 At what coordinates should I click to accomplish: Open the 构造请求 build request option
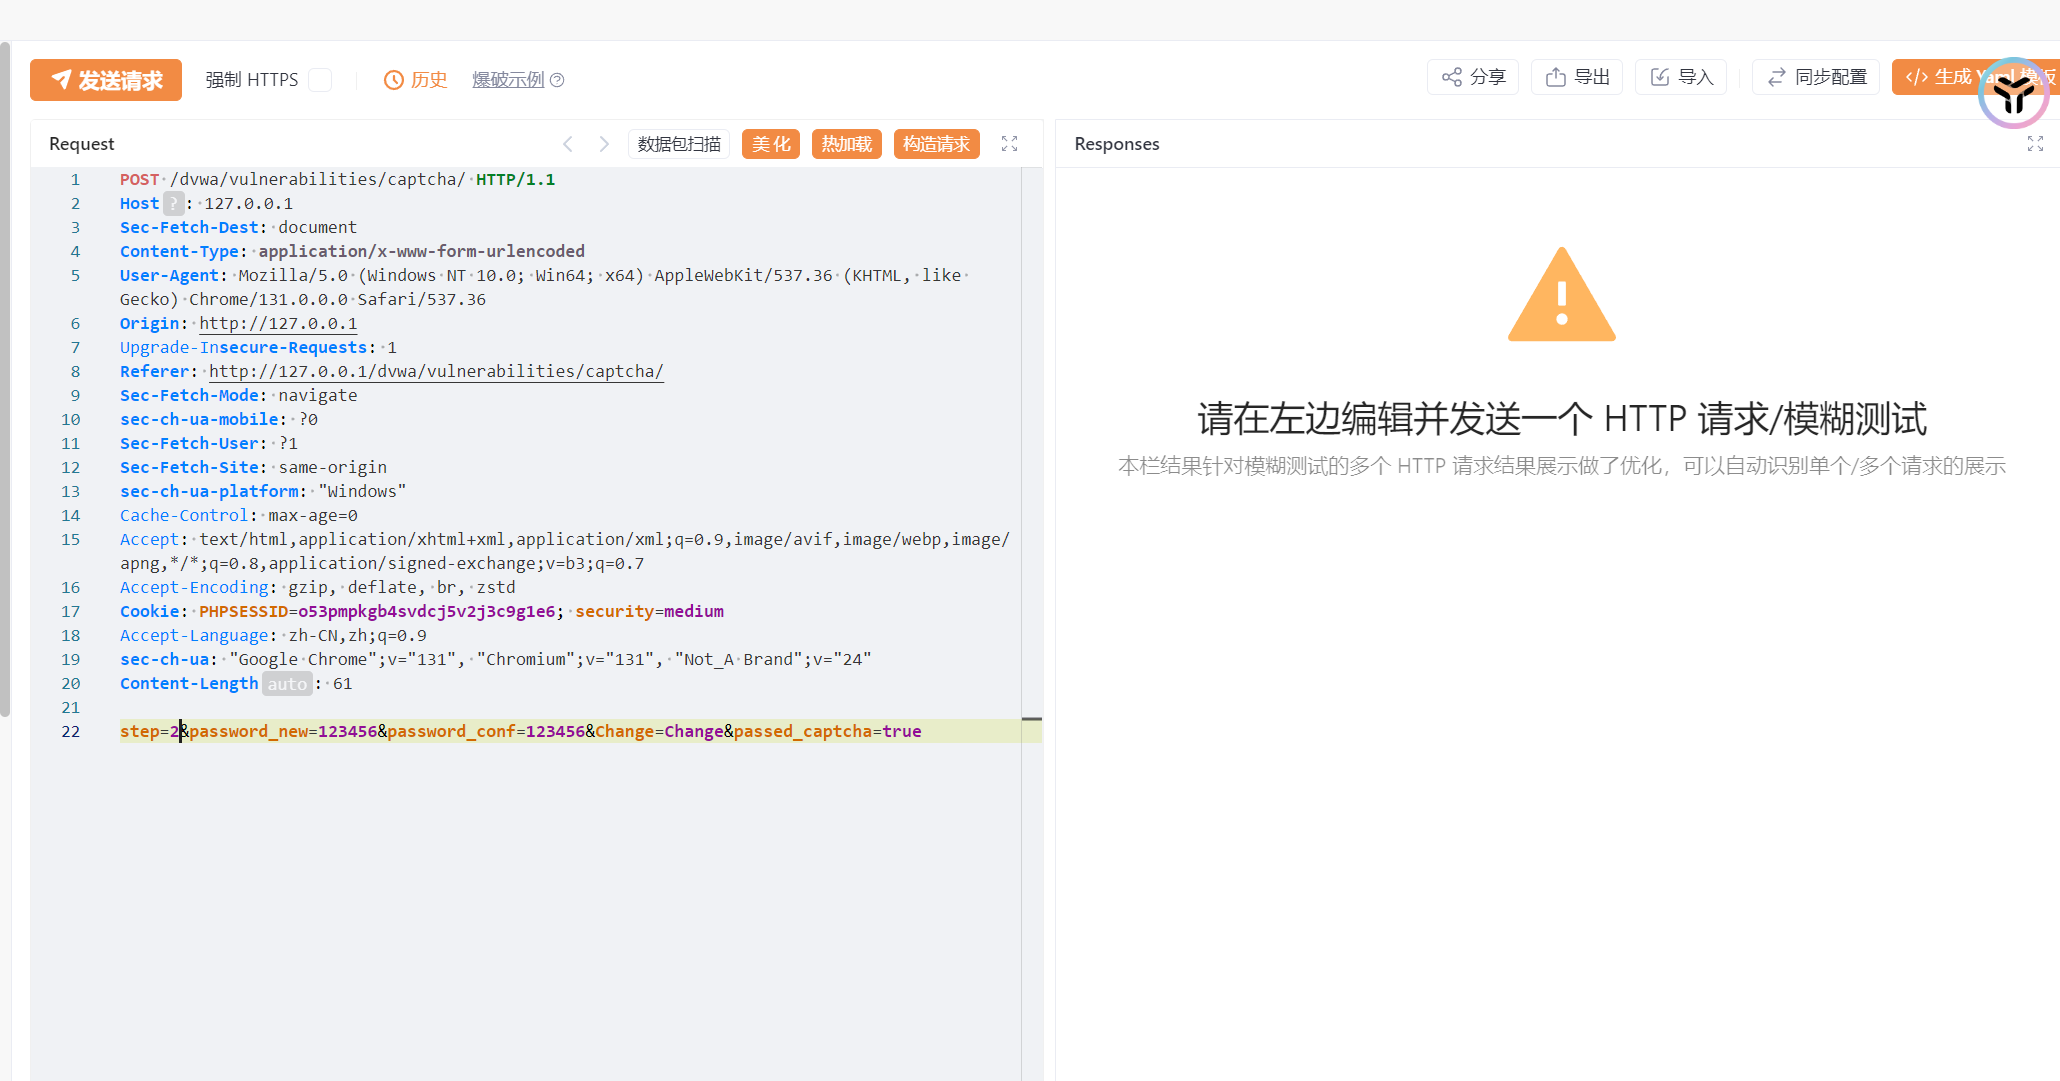point(936,144)
